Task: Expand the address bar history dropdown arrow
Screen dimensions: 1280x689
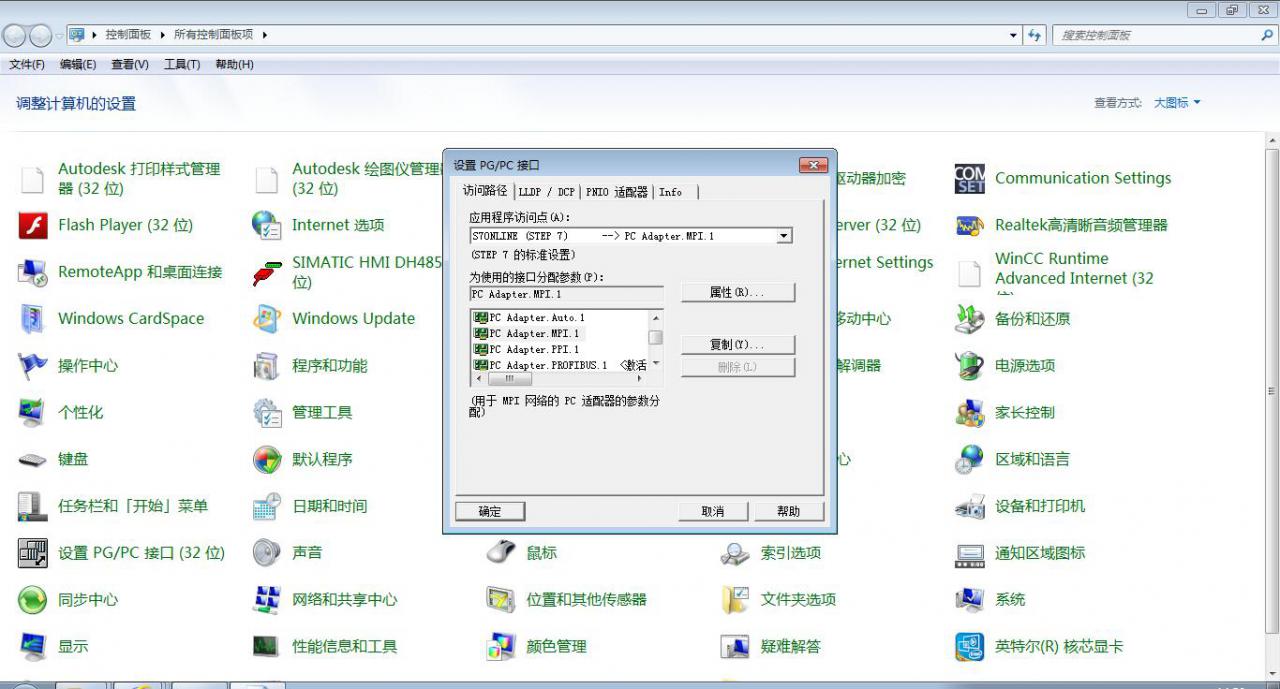Action: [x=1014, y=35]
